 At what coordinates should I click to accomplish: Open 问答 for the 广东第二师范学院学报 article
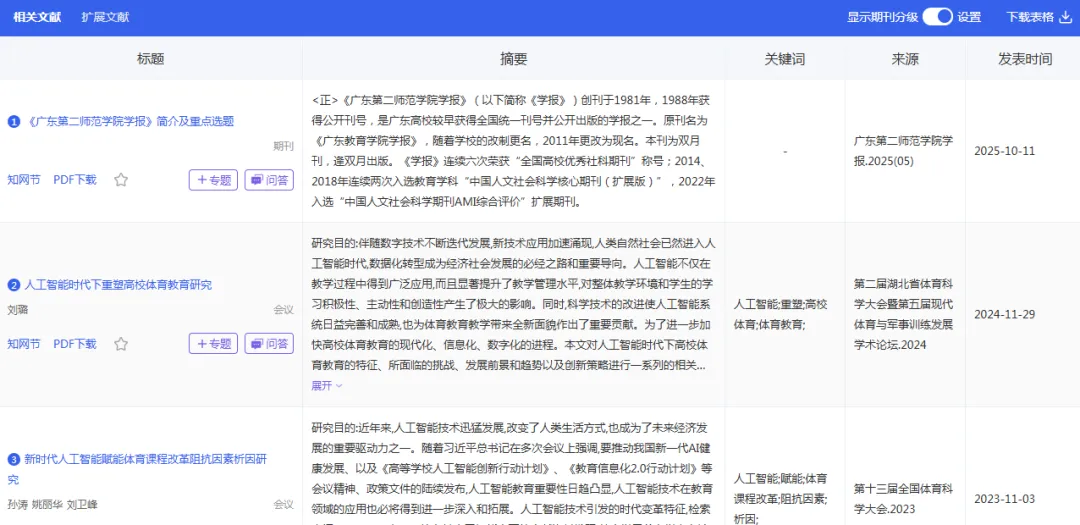pyautogui.click(x=269, y=180)
